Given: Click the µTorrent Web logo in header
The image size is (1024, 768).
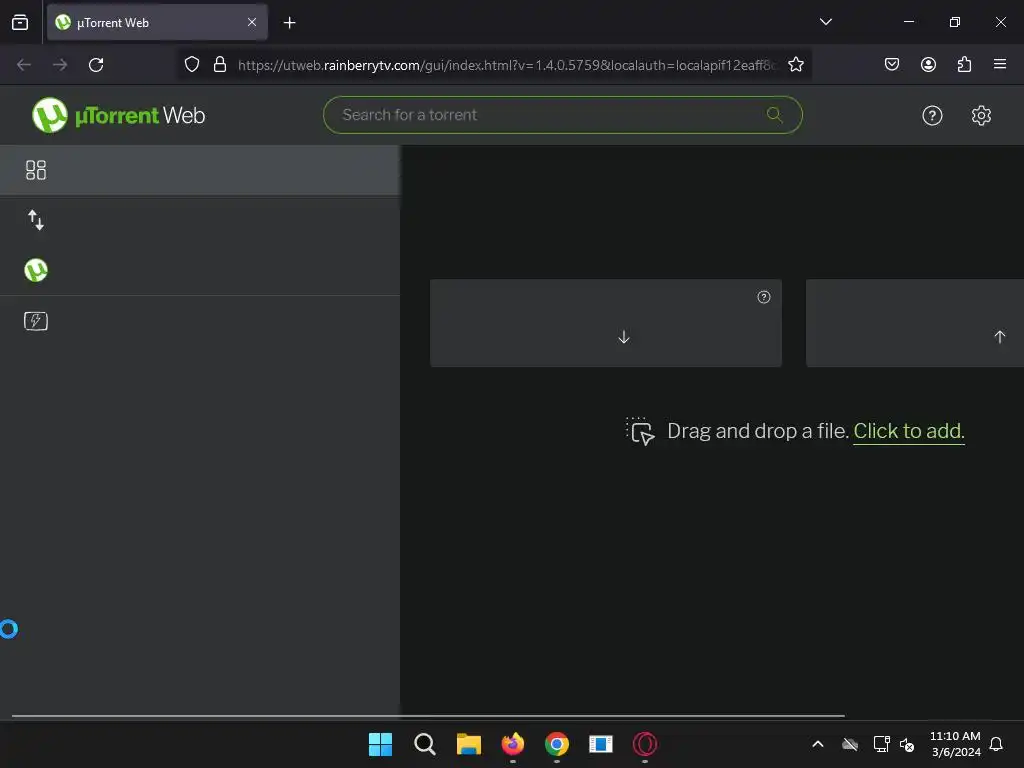Looking at the screenshot, I should pyautogui.click(x=118, y=115).
